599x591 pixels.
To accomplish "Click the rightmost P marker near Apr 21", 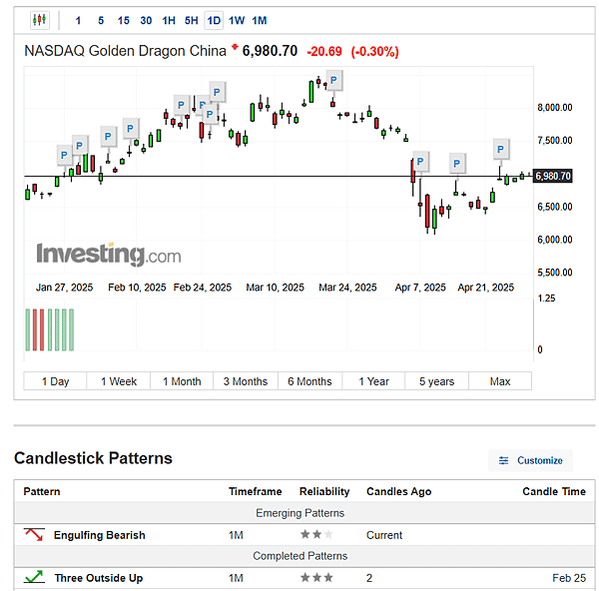I will 500,149.
